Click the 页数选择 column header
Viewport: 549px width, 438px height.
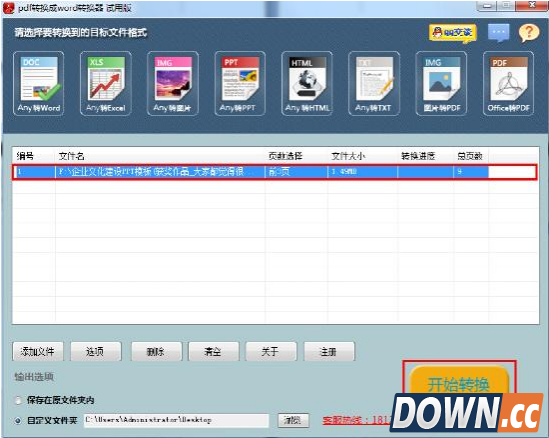tap(296, 156)
